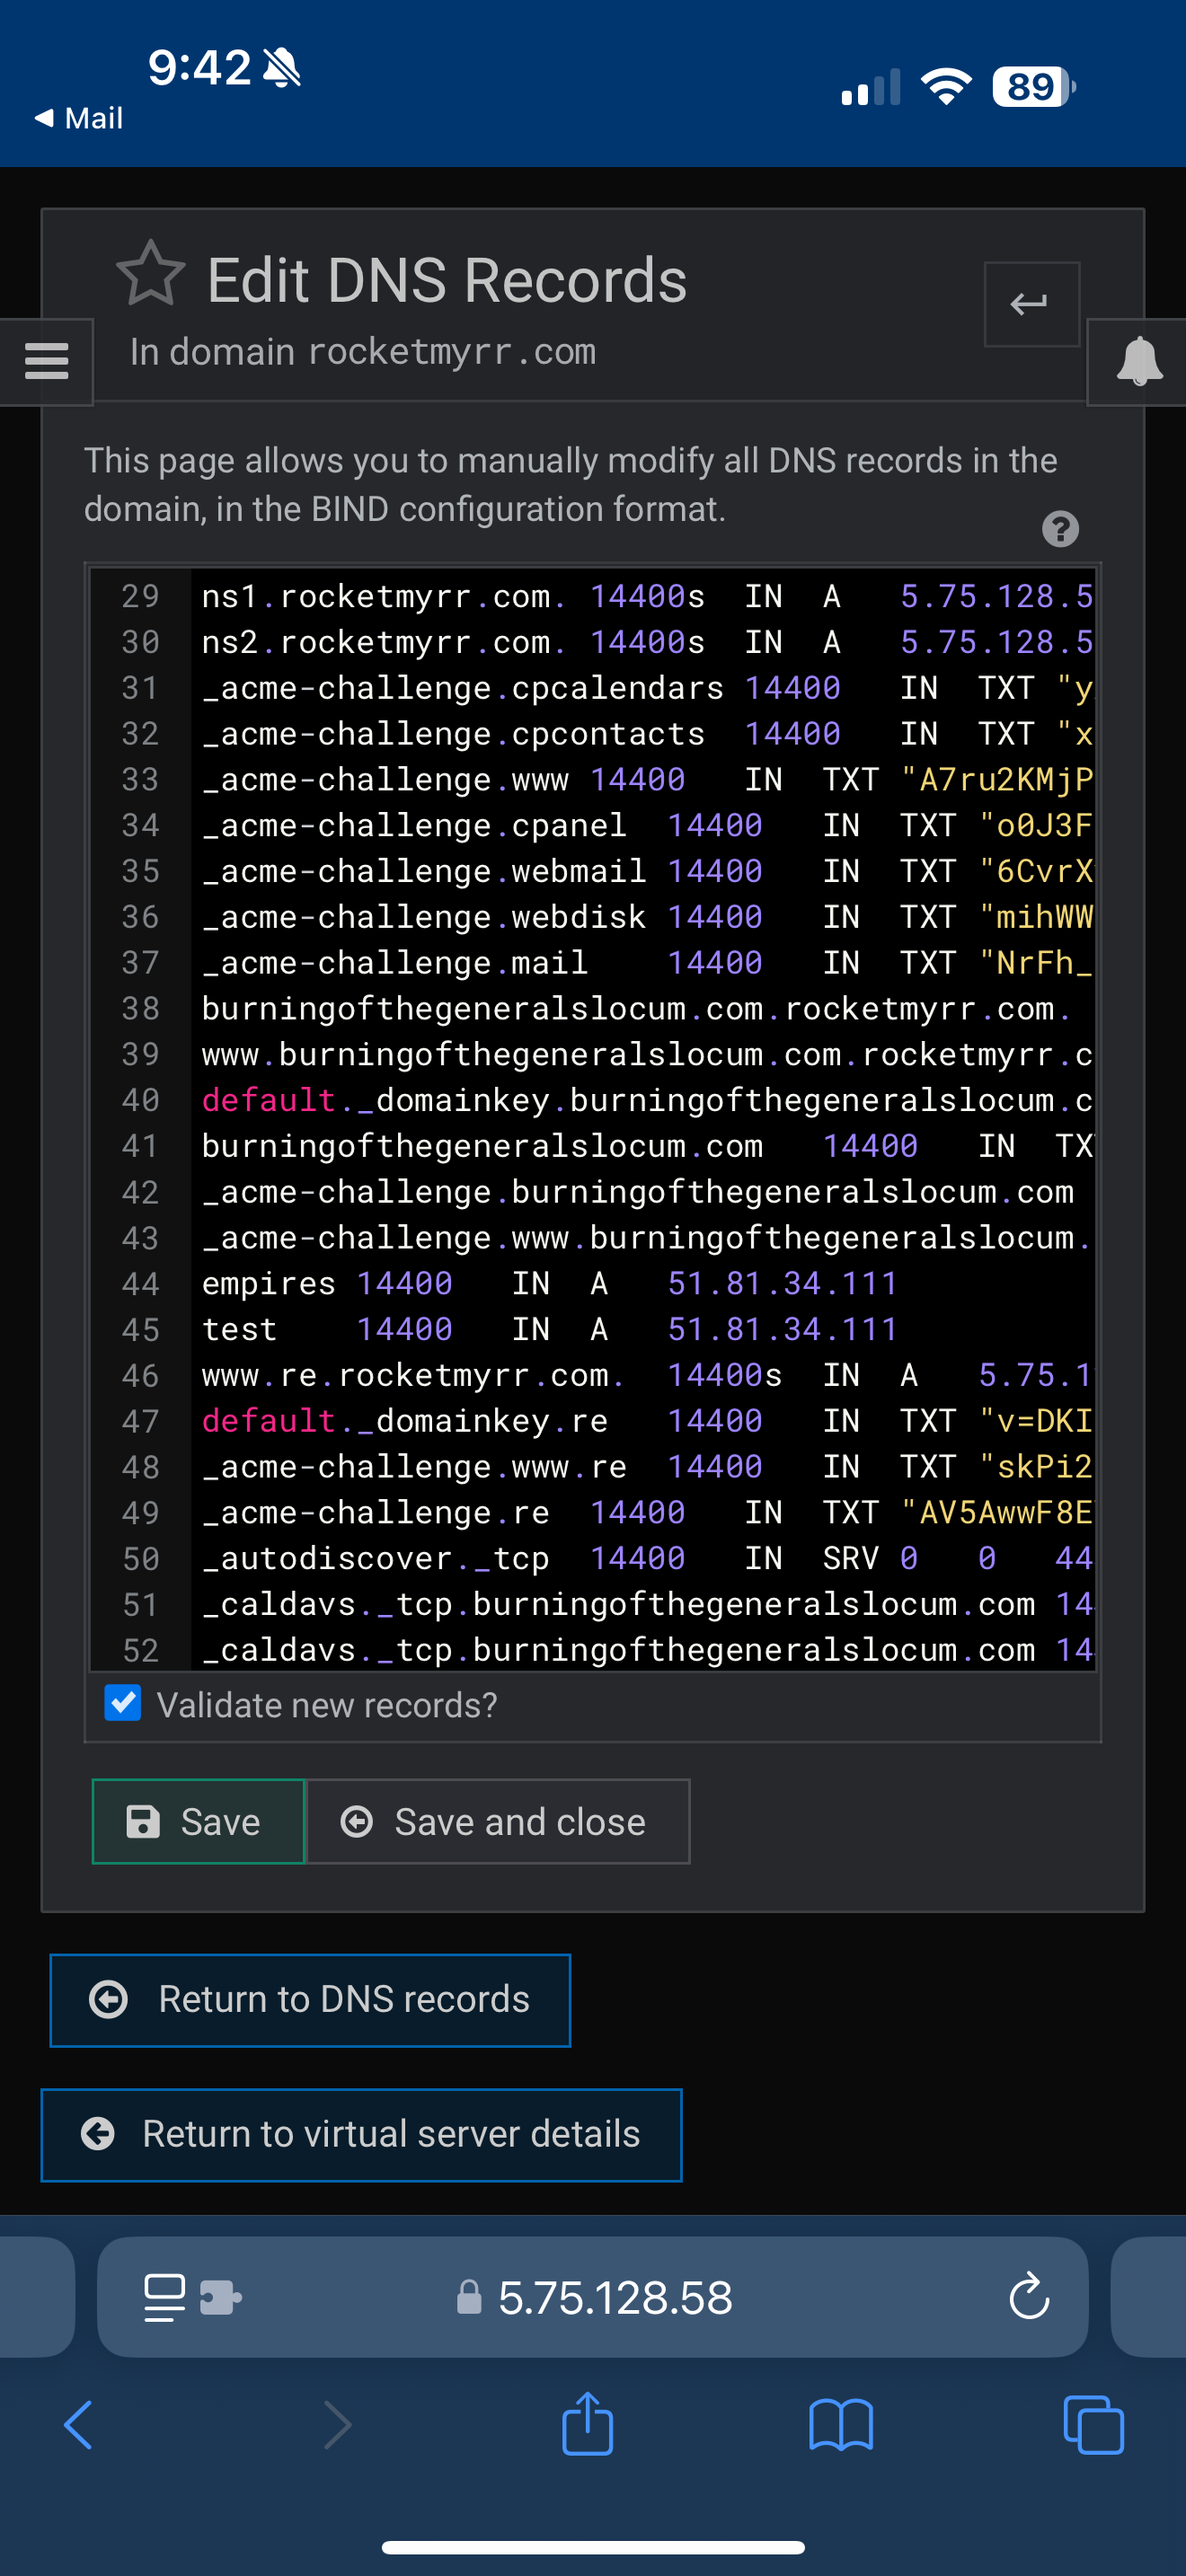Screen dimensions: 1186x2576
Task: Click the default._domainkey.re TXT record
Action: click(646, 1421)
